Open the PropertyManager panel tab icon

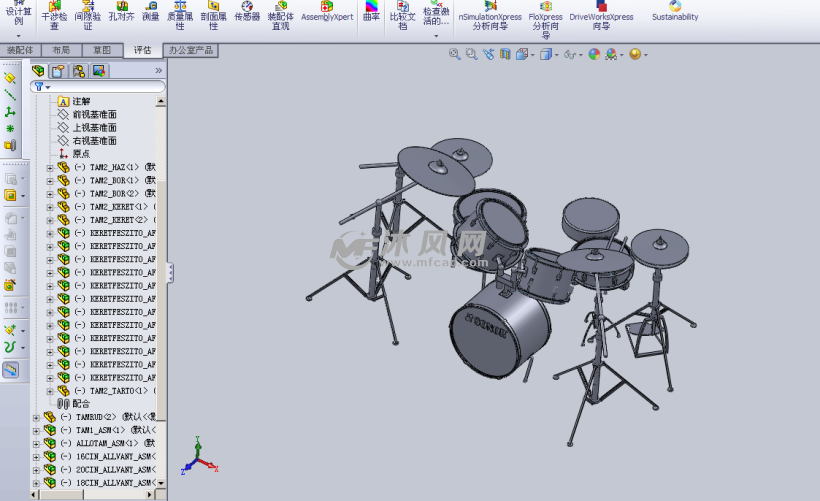click(x=58, y=71)
